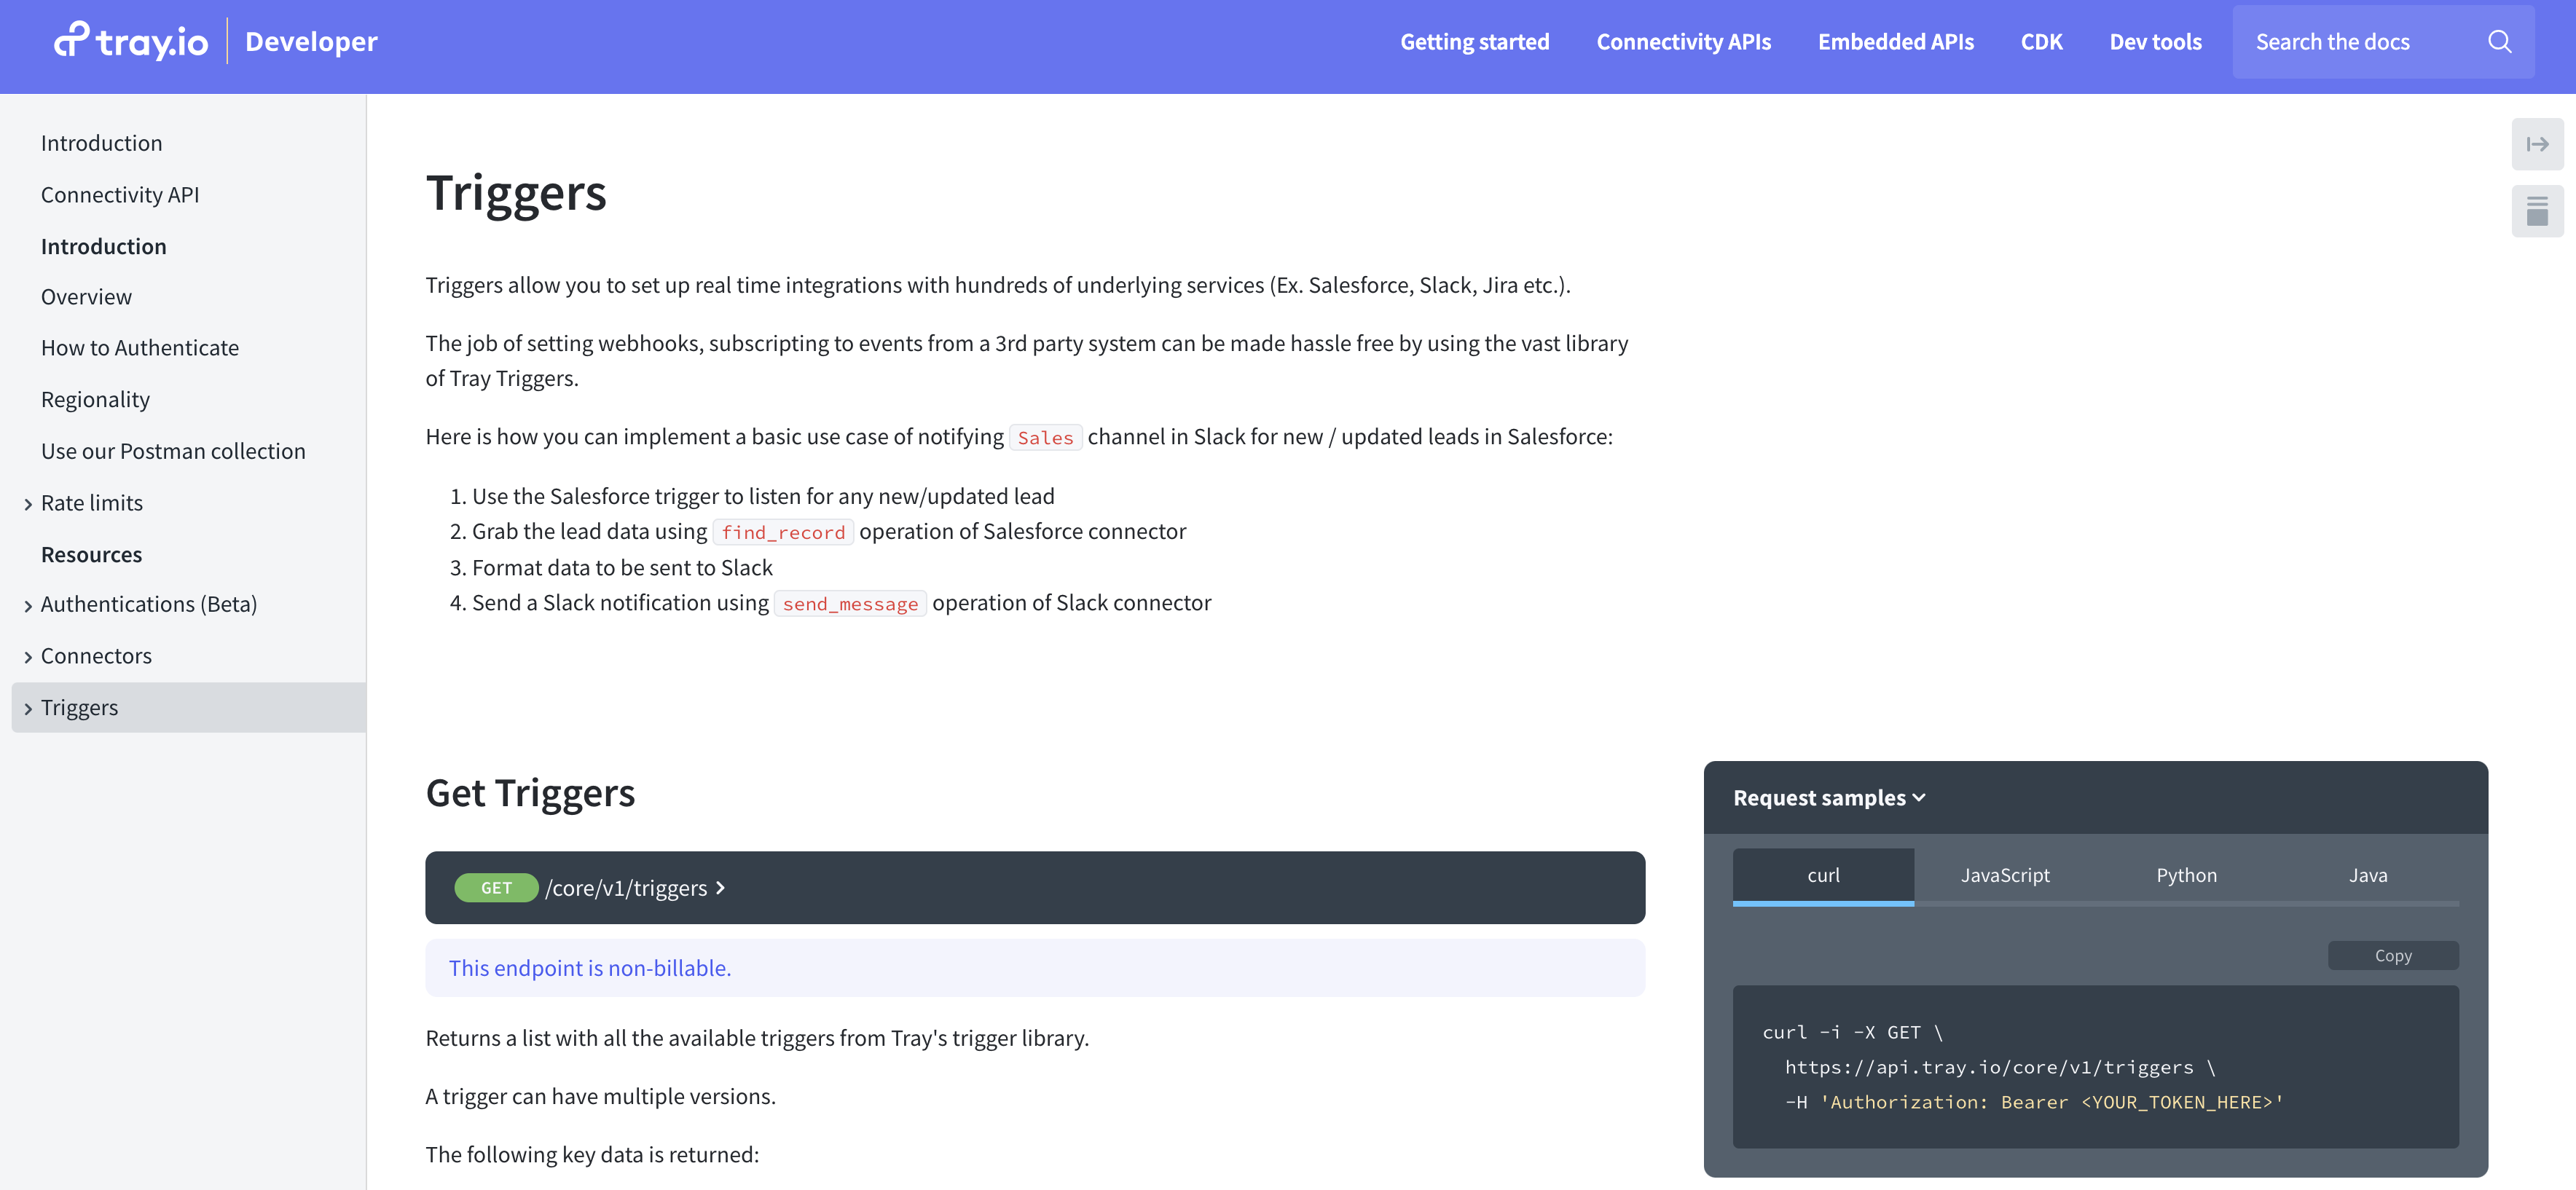Click the Get Triggers heading
2576x1190 pixels.
[530, 792]
